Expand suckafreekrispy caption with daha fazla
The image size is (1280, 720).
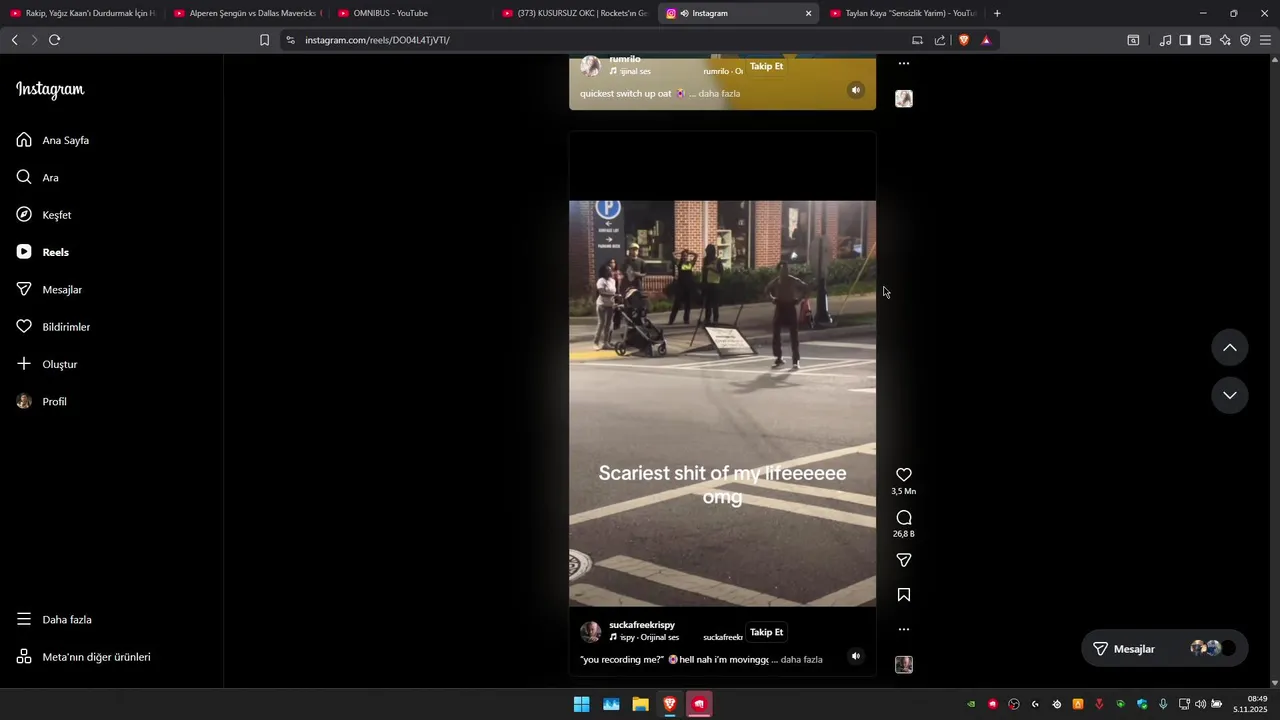pos(802,660)
